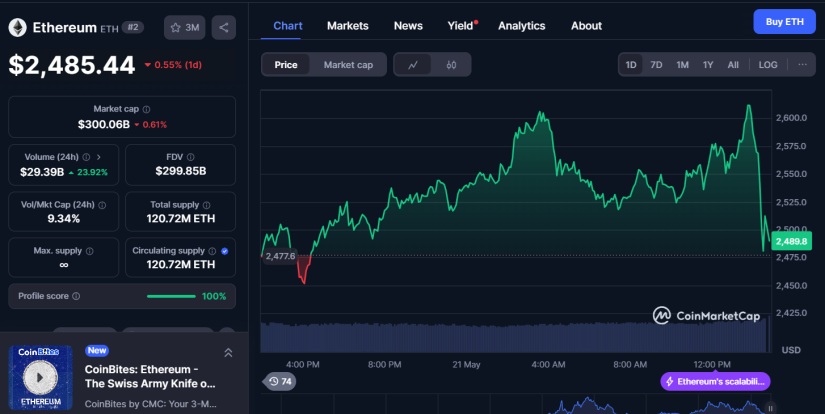
Task: Toggle chart to Market cap view
Action: [x=348, y=65]
